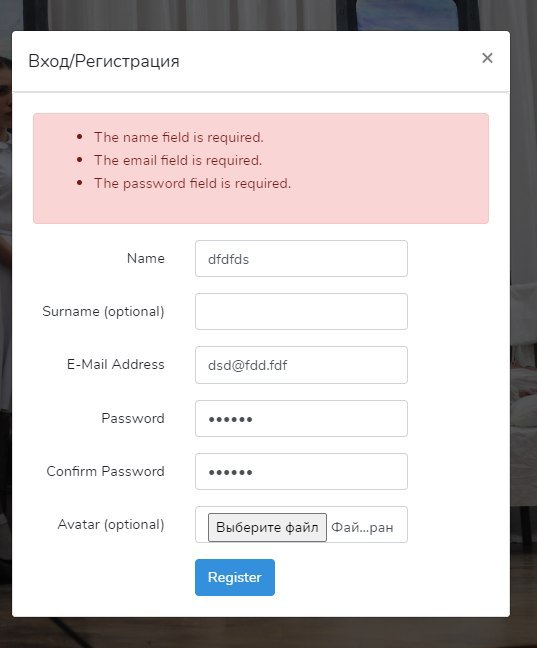This screenshot has height=648, width=537.
Task: Click the name field required error
Action: pos(179,137)
